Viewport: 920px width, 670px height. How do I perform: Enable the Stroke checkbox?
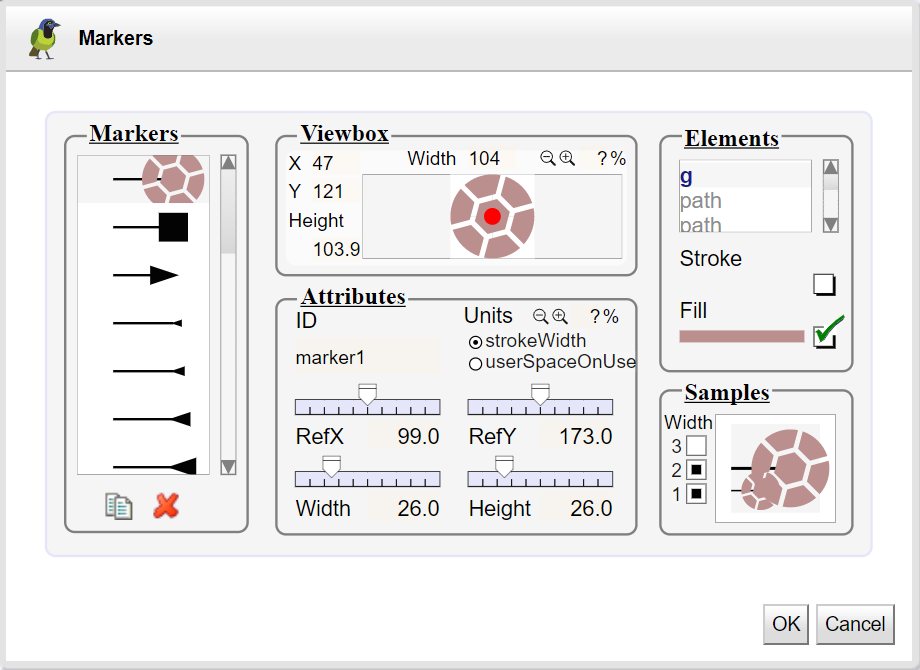[824, 285]
